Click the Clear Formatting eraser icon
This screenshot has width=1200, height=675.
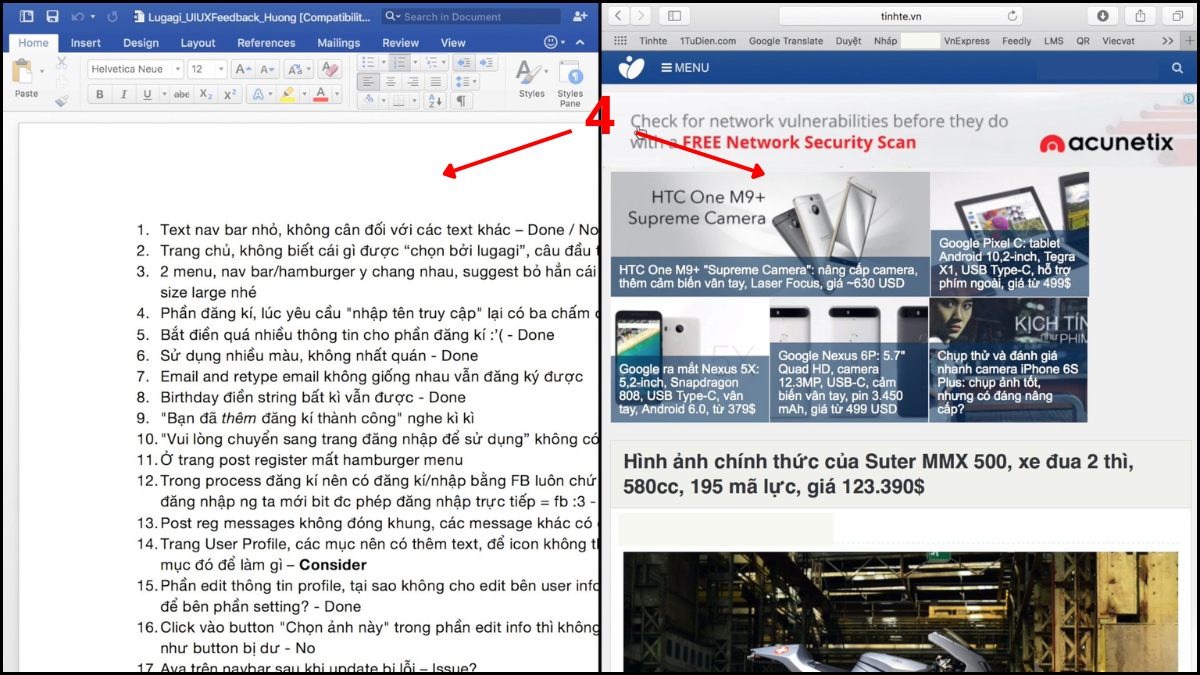point(329,69)
